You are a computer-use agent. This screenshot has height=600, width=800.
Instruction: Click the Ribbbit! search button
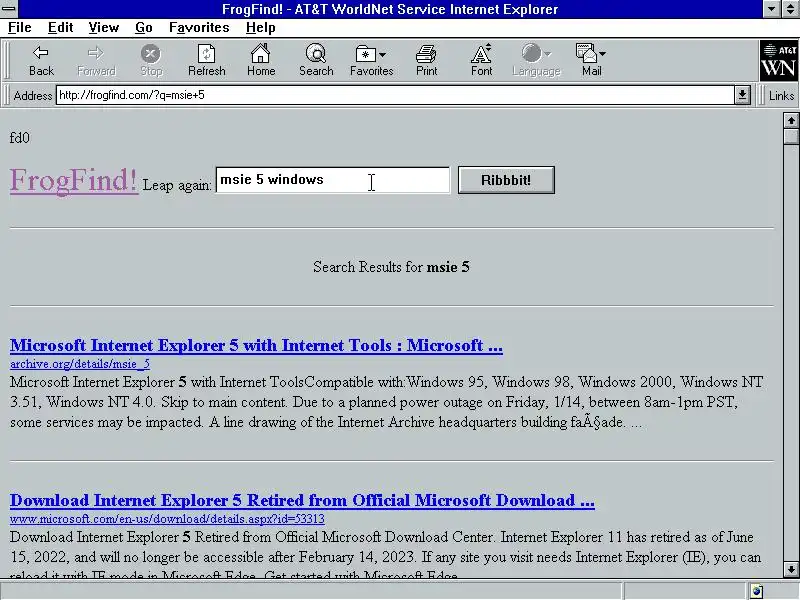click(506, 180)
